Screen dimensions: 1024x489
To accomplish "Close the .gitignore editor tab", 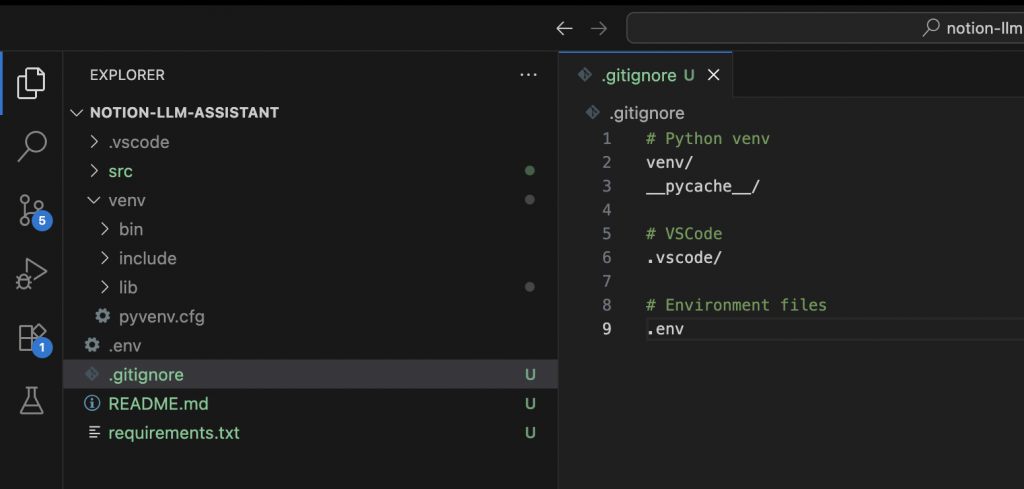I will click(x=713, y=76).
